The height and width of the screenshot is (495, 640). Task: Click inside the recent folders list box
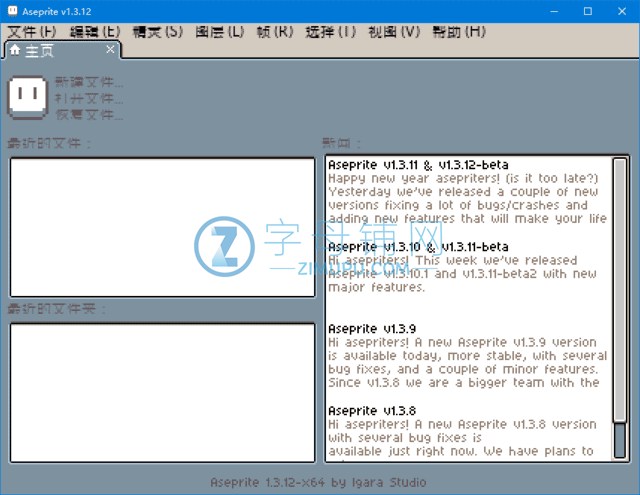162,393
